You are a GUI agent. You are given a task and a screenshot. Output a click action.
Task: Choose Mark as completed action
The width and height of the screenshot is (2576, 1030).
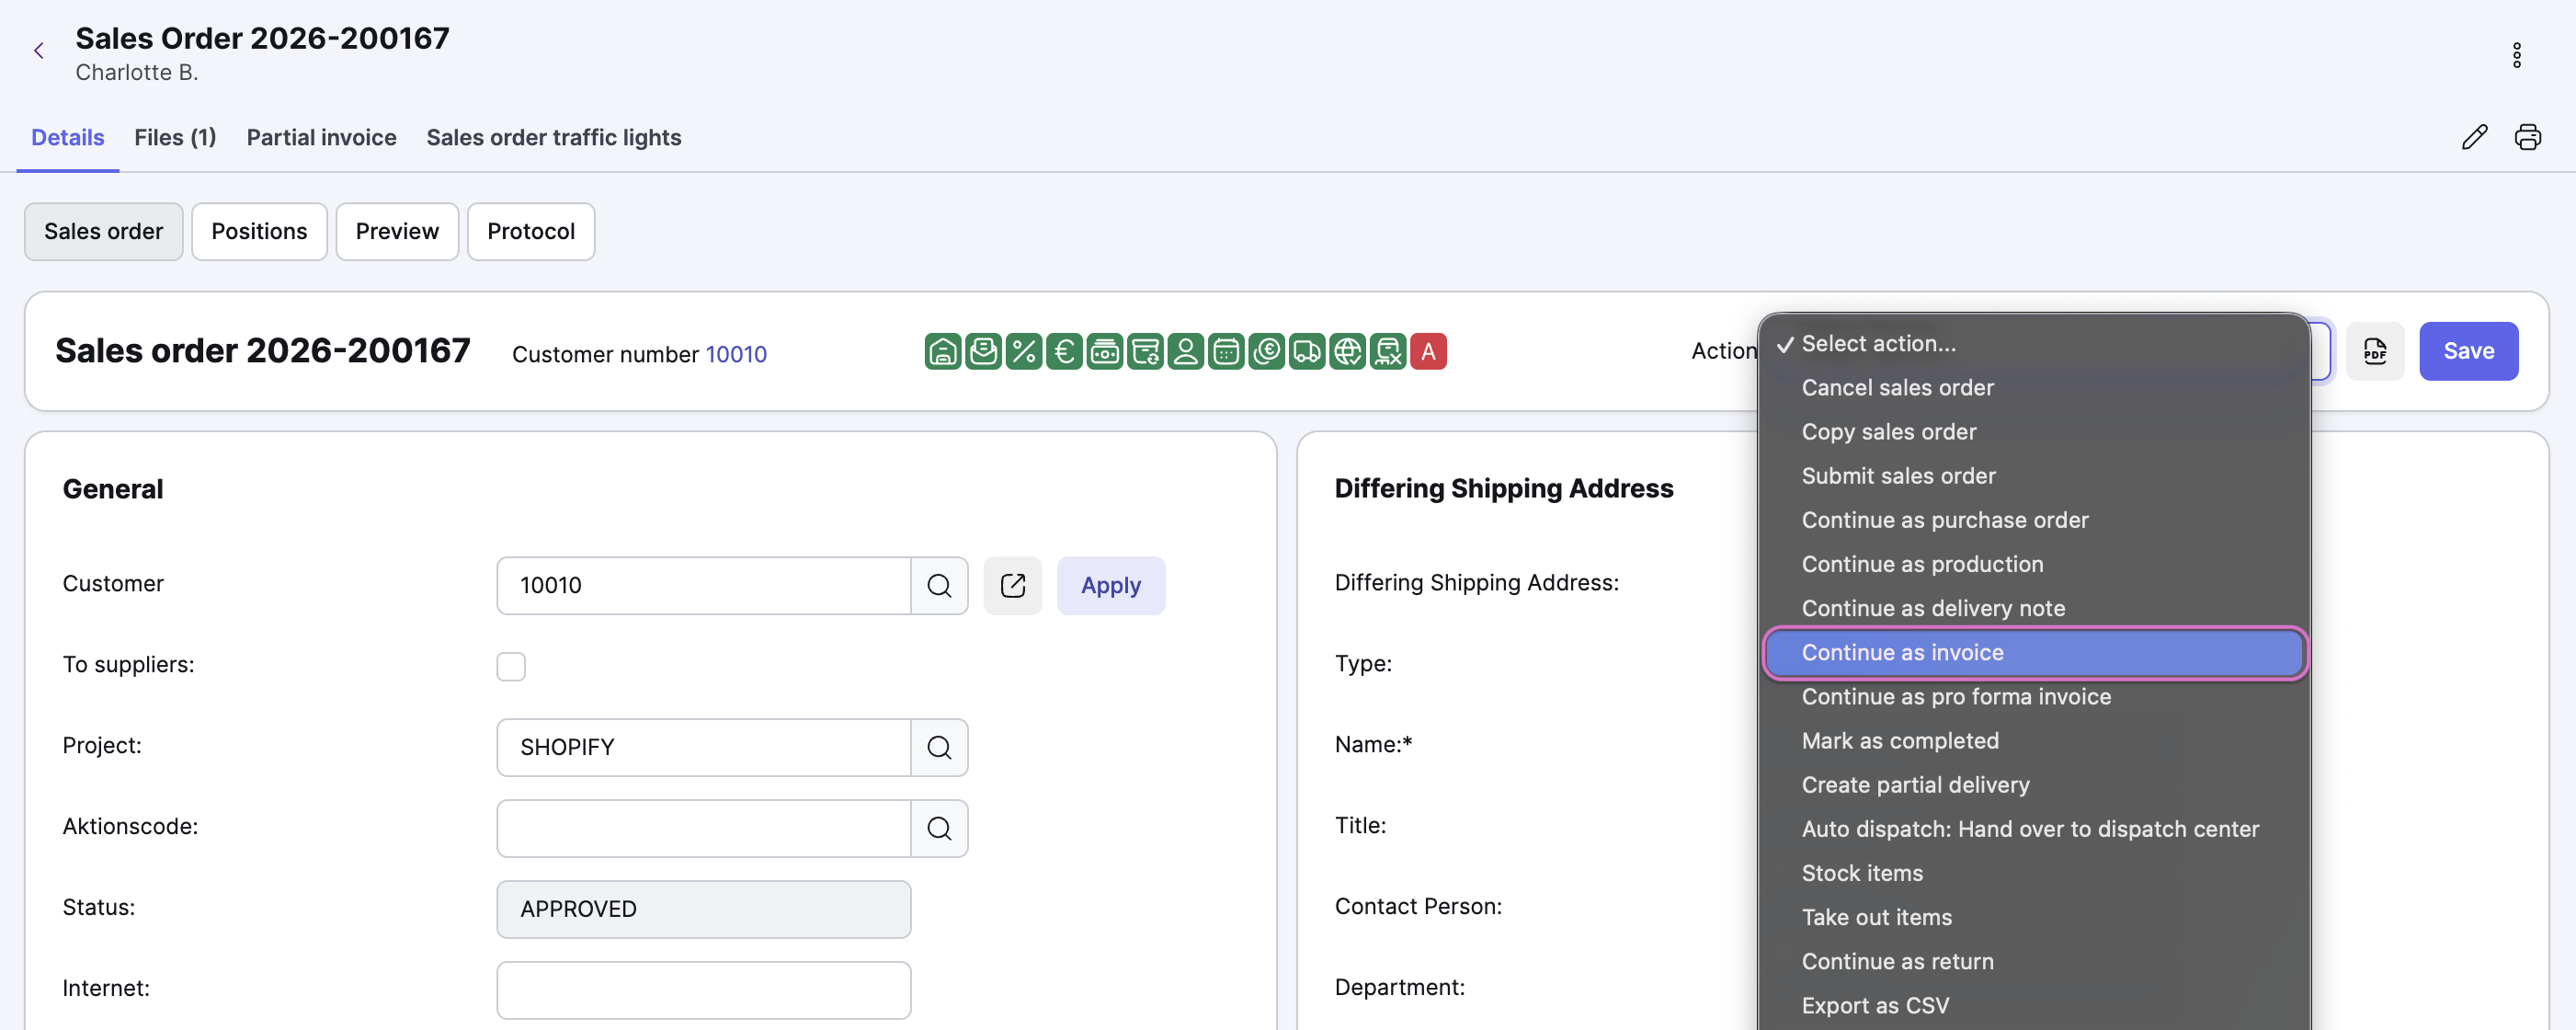point(2034,741)
